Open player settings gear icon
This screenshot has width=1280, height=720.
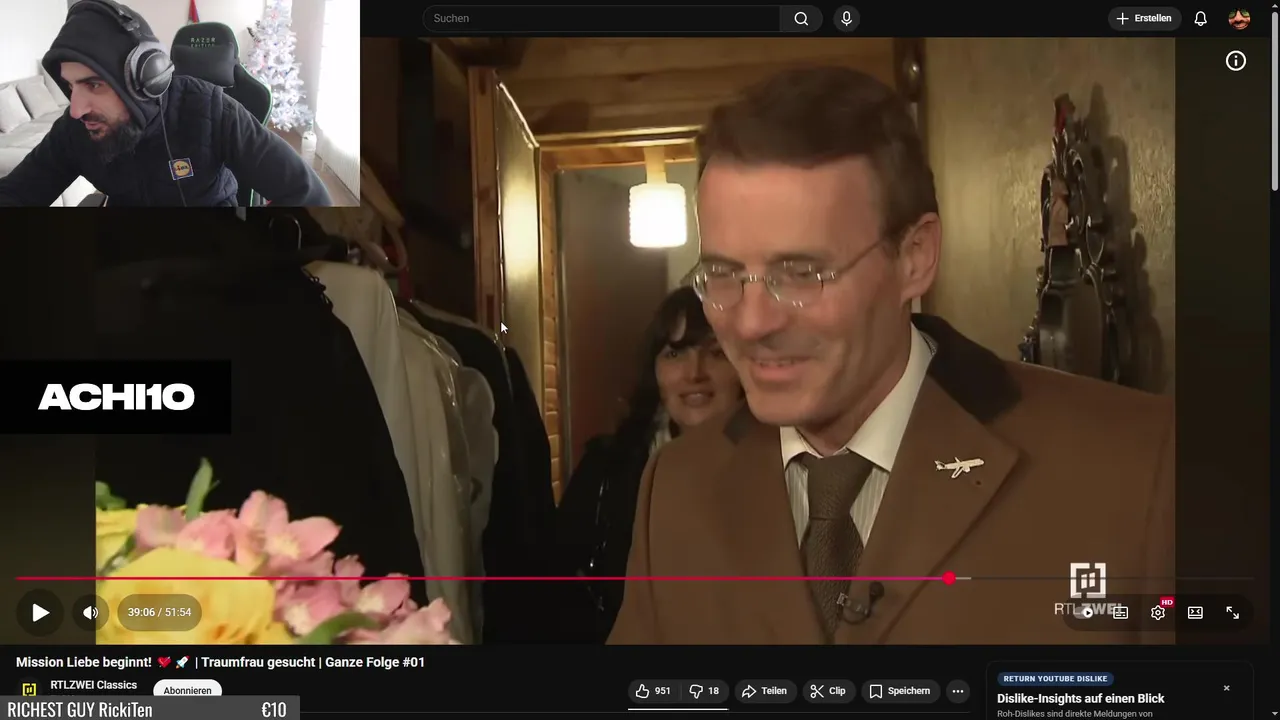pyautogui.click(x=1158, y=613)
